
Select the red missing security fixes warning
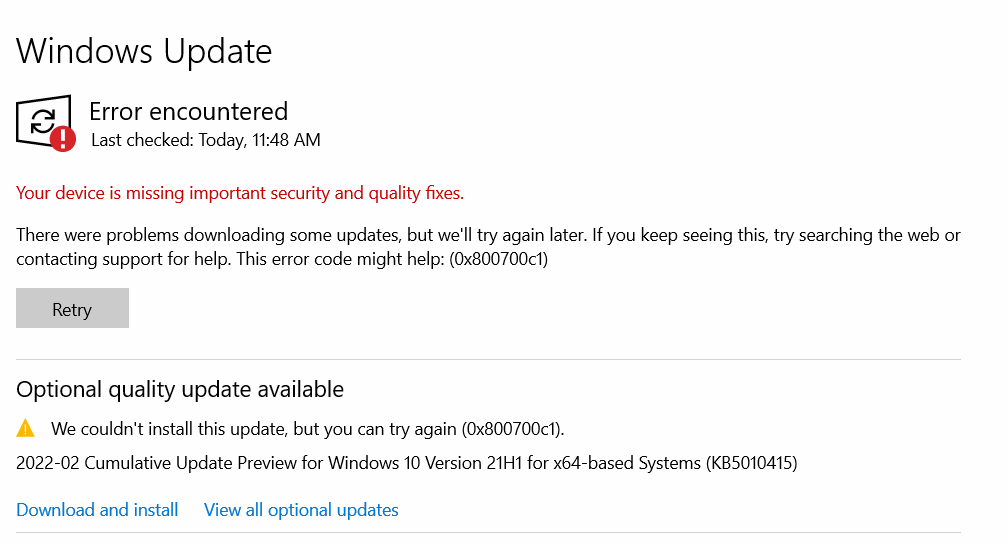(x=240, y=193)
